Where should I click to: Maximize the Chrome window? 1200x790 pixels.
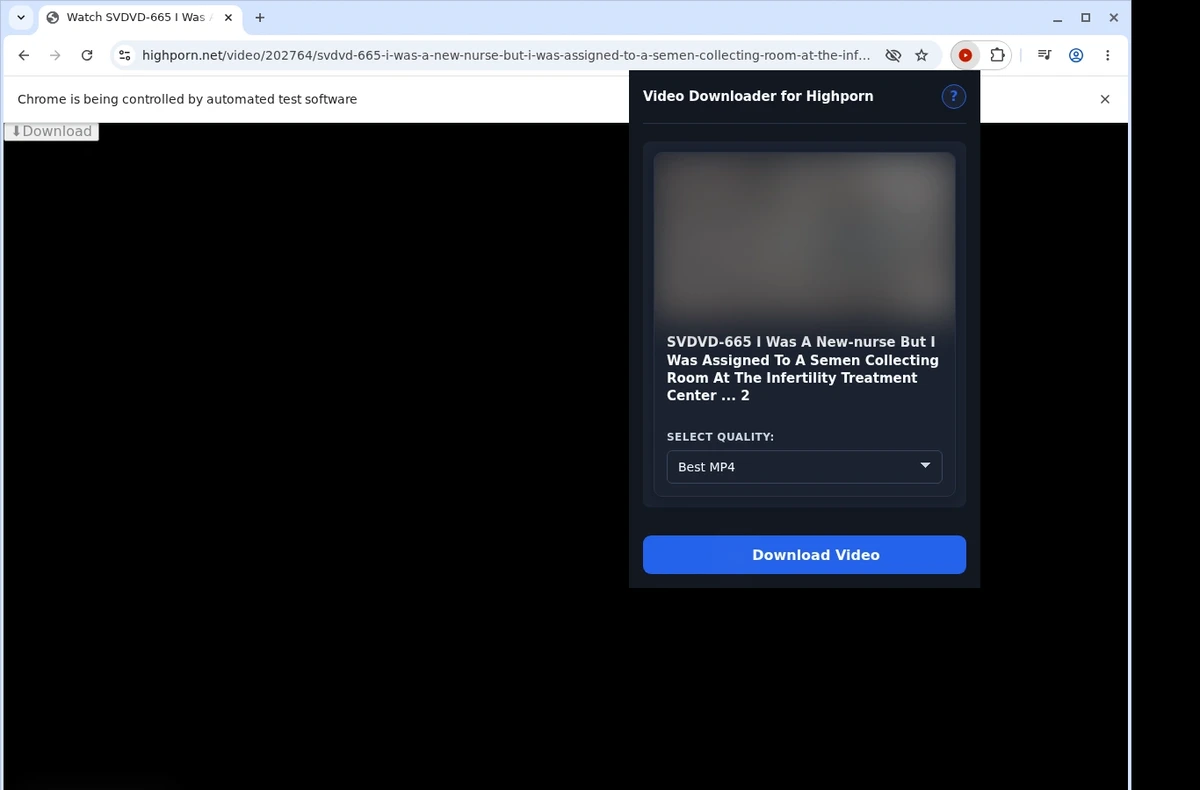(x=1086, y=18)
